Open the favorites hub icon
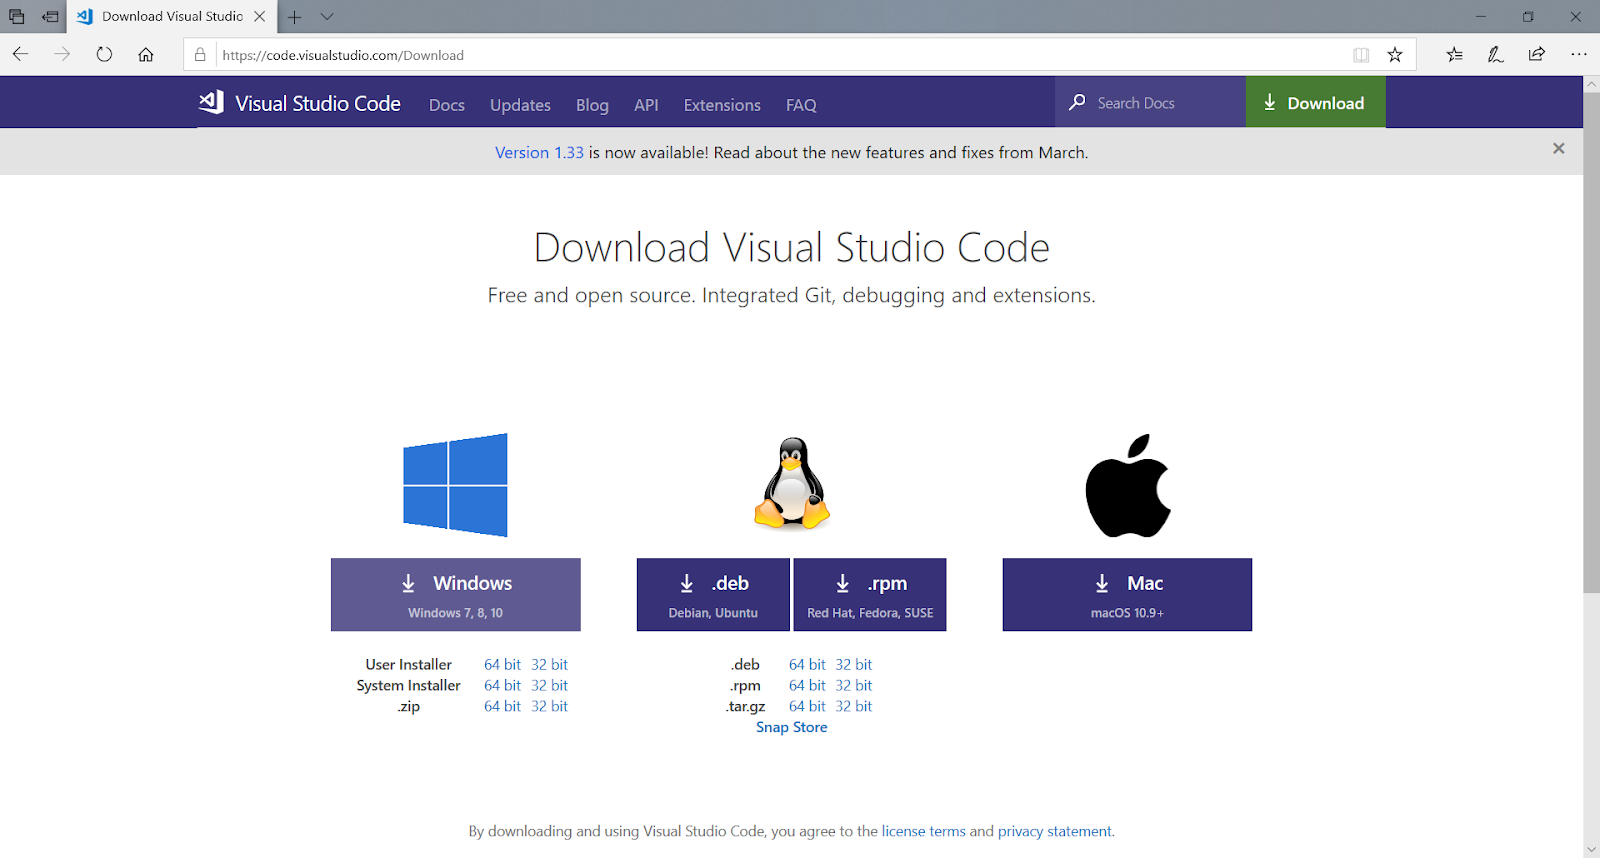The height and width of the screenshot is (858, 1600). click(x=1454, y=55)
